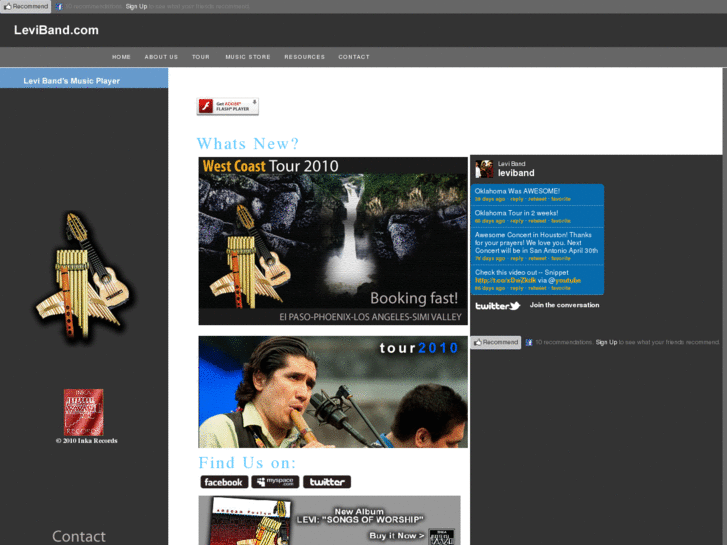Viewport: 727px width, 545px height.
Task: Click the Awesome Concert in Houston tweet text
Action: pos(536,243)
